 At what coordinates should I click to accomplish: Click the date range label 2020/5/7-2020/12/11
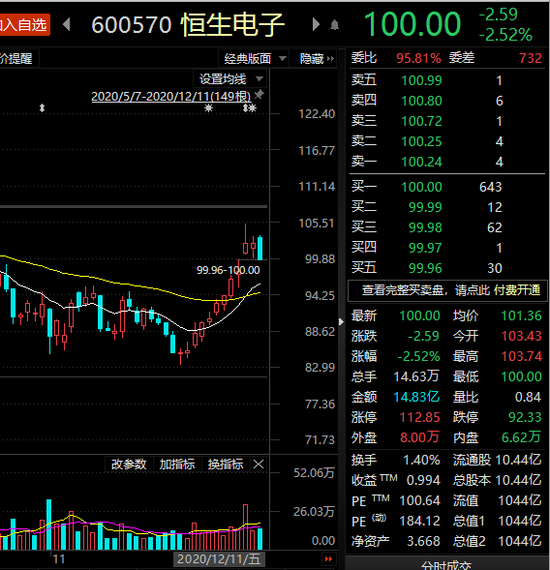[171, 96]
